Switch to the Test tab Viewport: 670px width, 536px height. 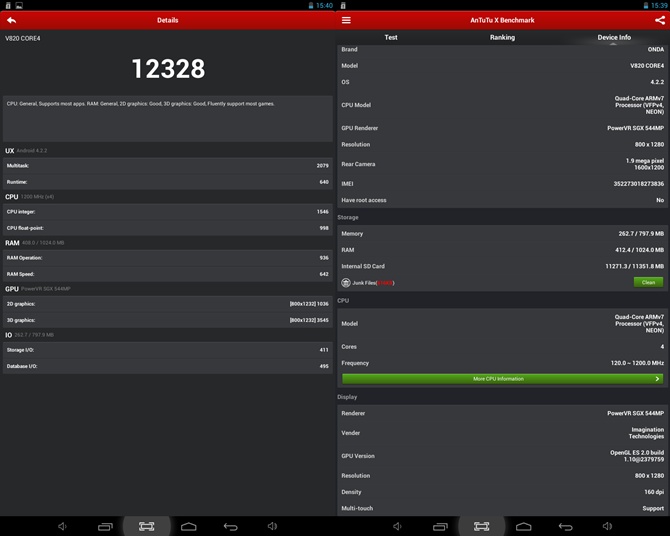pyautogui.click(x=391, y=37)
